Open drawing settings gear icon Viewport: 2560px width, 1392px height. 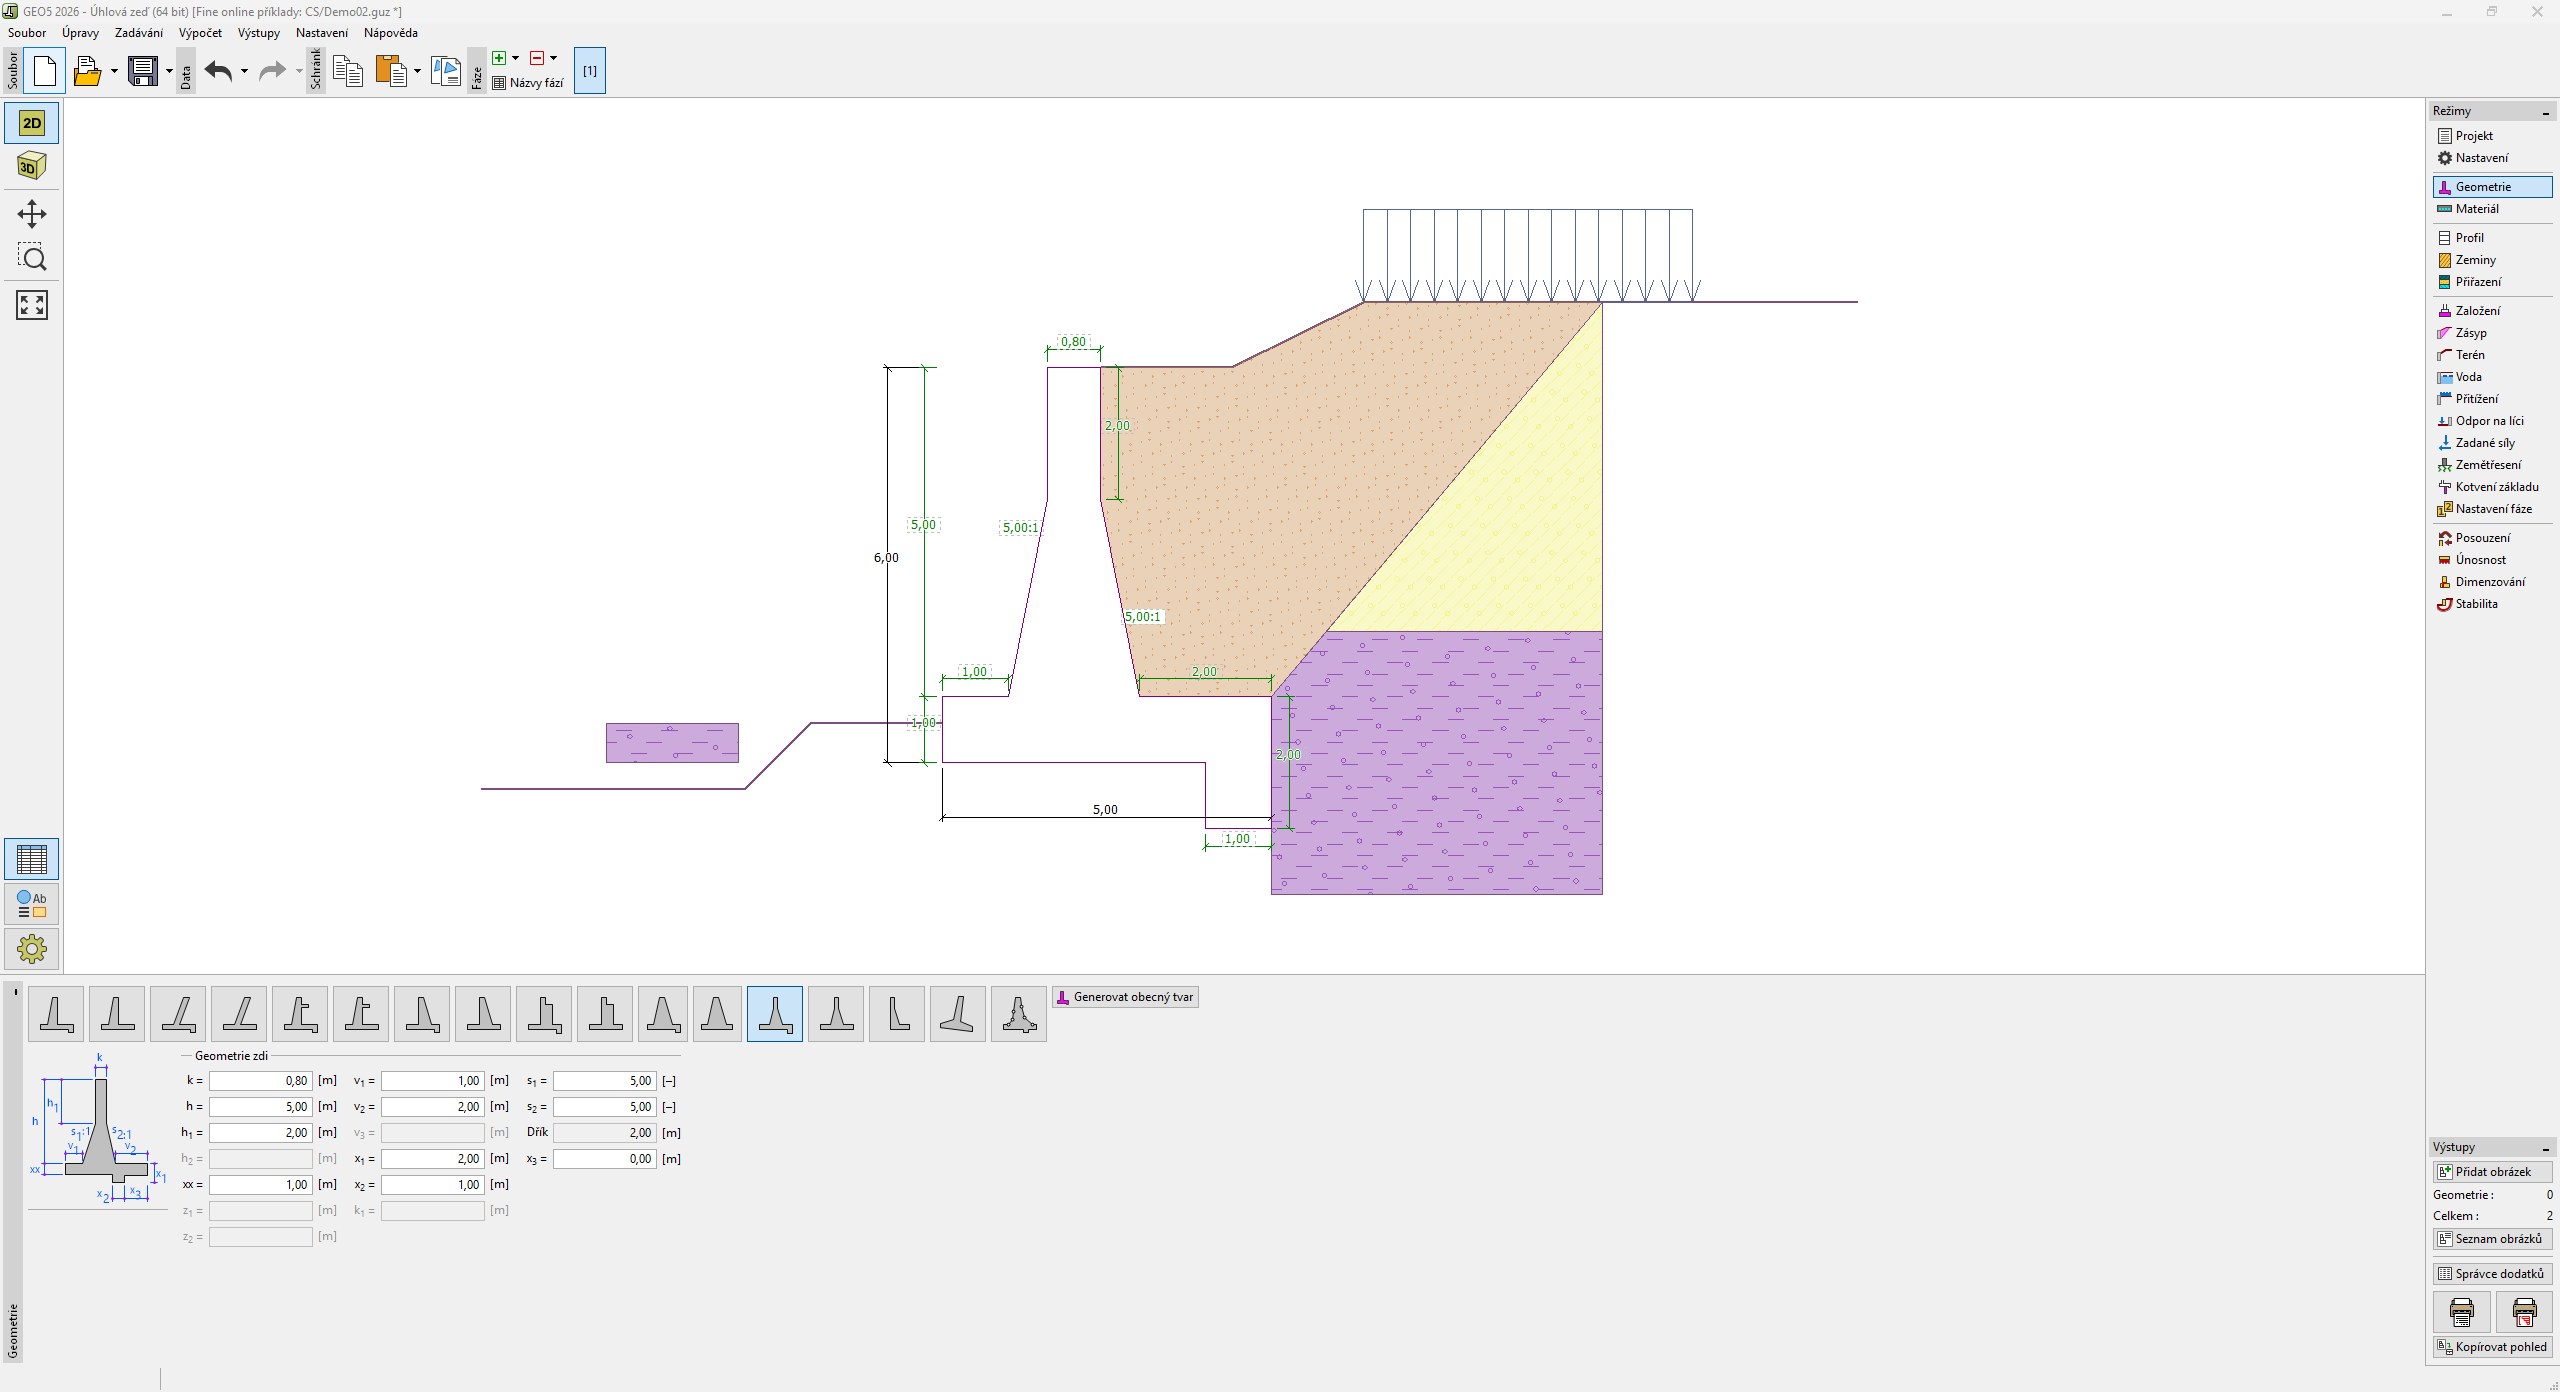(32, 948)
